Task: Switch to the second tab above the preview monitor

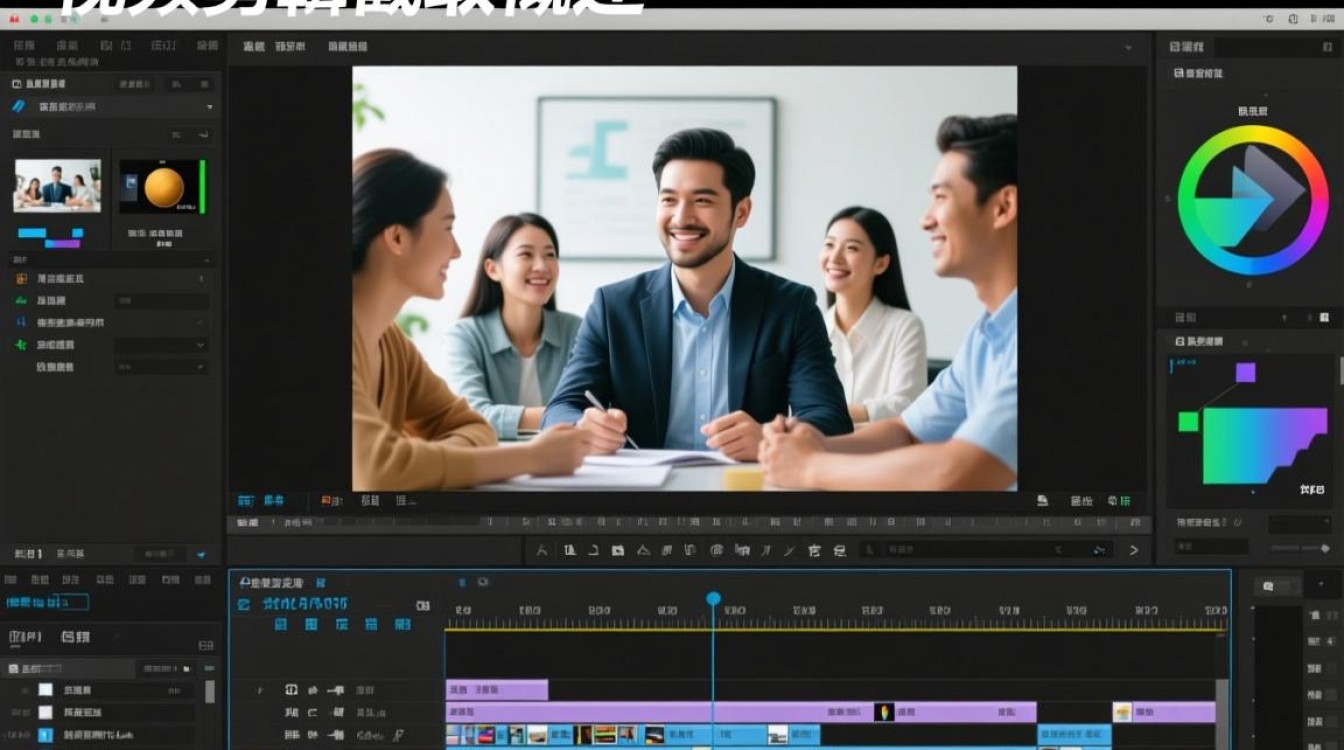Action: point(290,47)
